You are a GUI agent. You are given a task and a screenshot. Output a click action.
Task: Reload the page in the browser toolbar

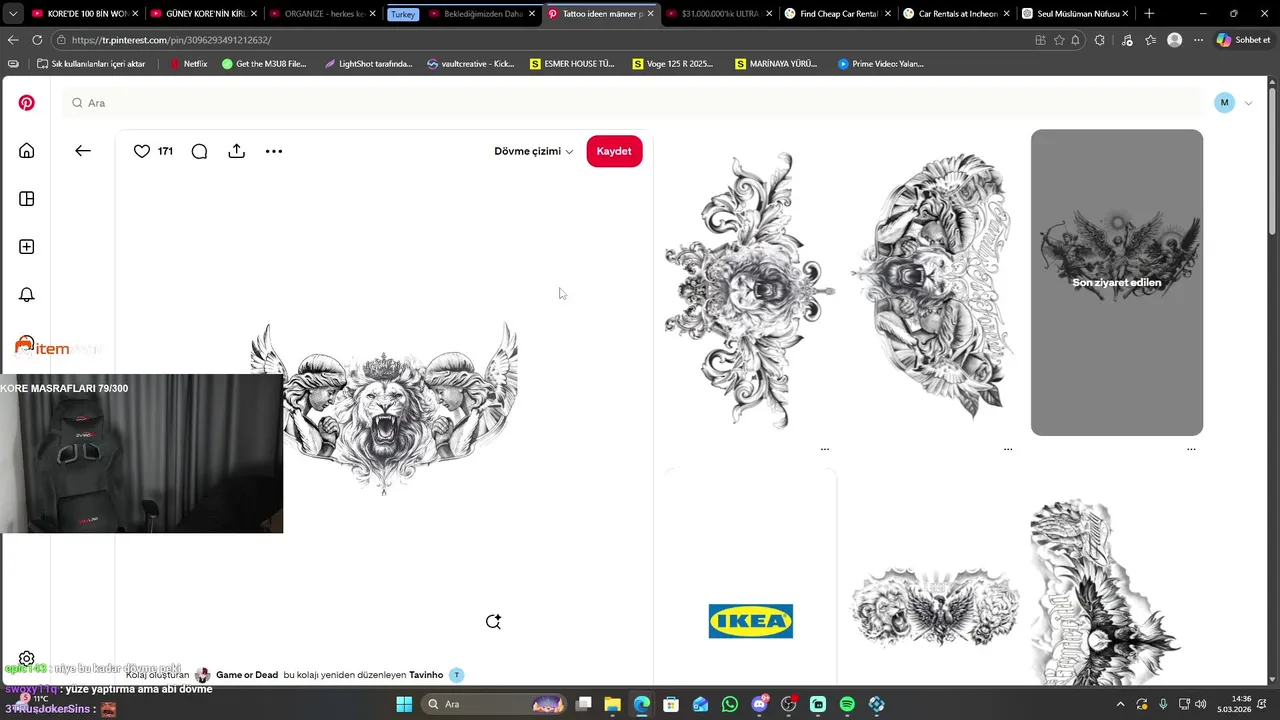point(37,40)
